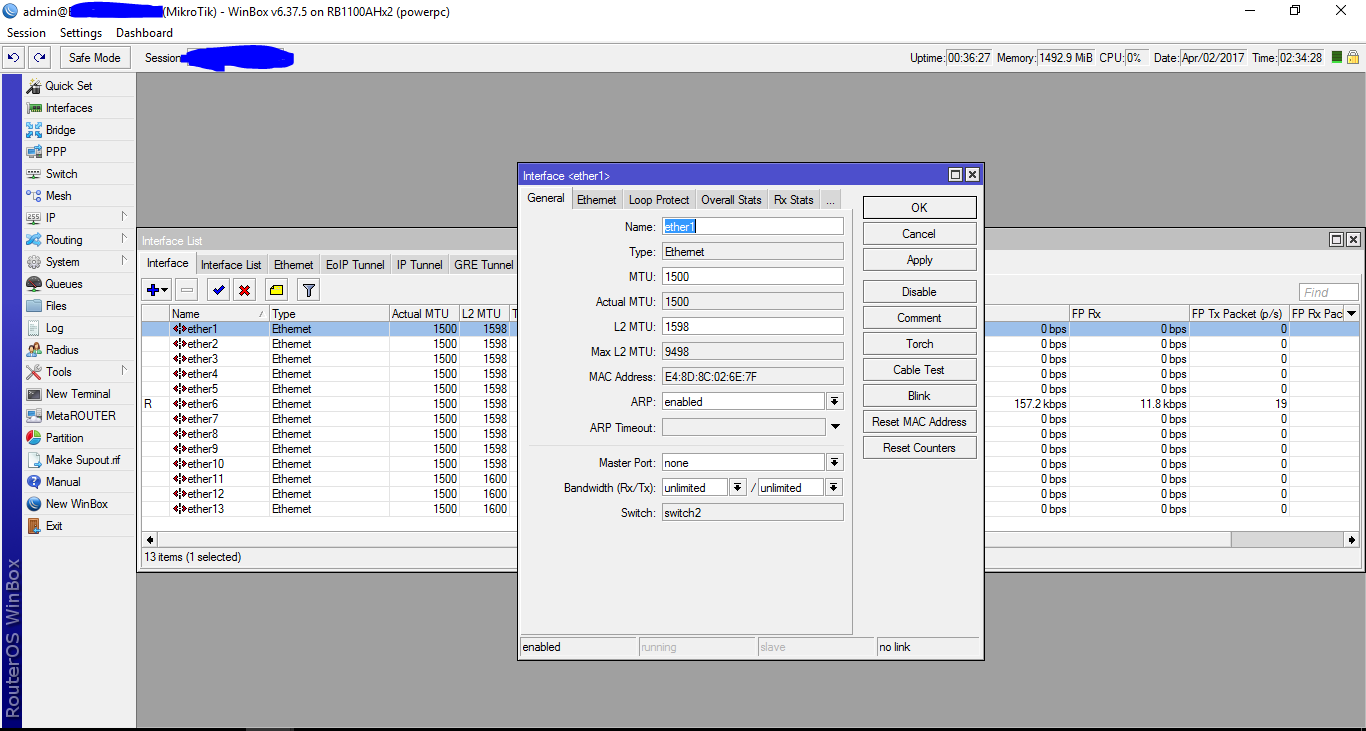
Task: Open the Settings menu
Action: (x=81, y=33)
